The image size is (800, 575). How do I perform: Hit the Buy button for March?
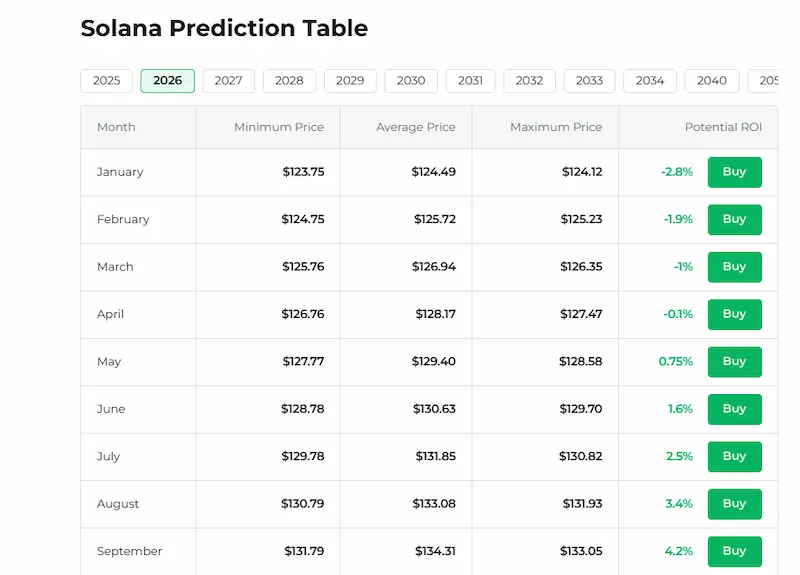(x=734, y=267)
